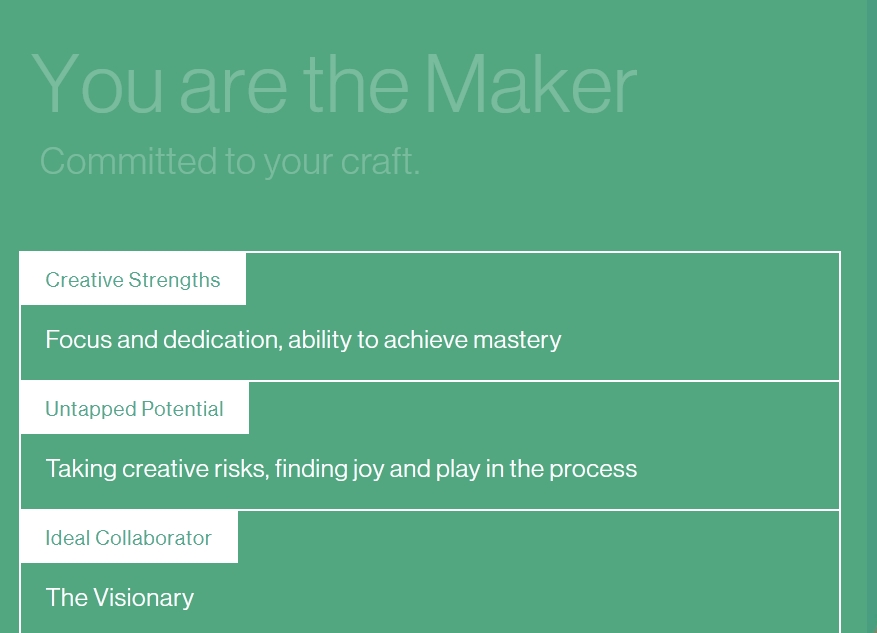This screenshot has width=877, height=633.
Task: Select the Creative Strengths label
Action: point(133,280)
